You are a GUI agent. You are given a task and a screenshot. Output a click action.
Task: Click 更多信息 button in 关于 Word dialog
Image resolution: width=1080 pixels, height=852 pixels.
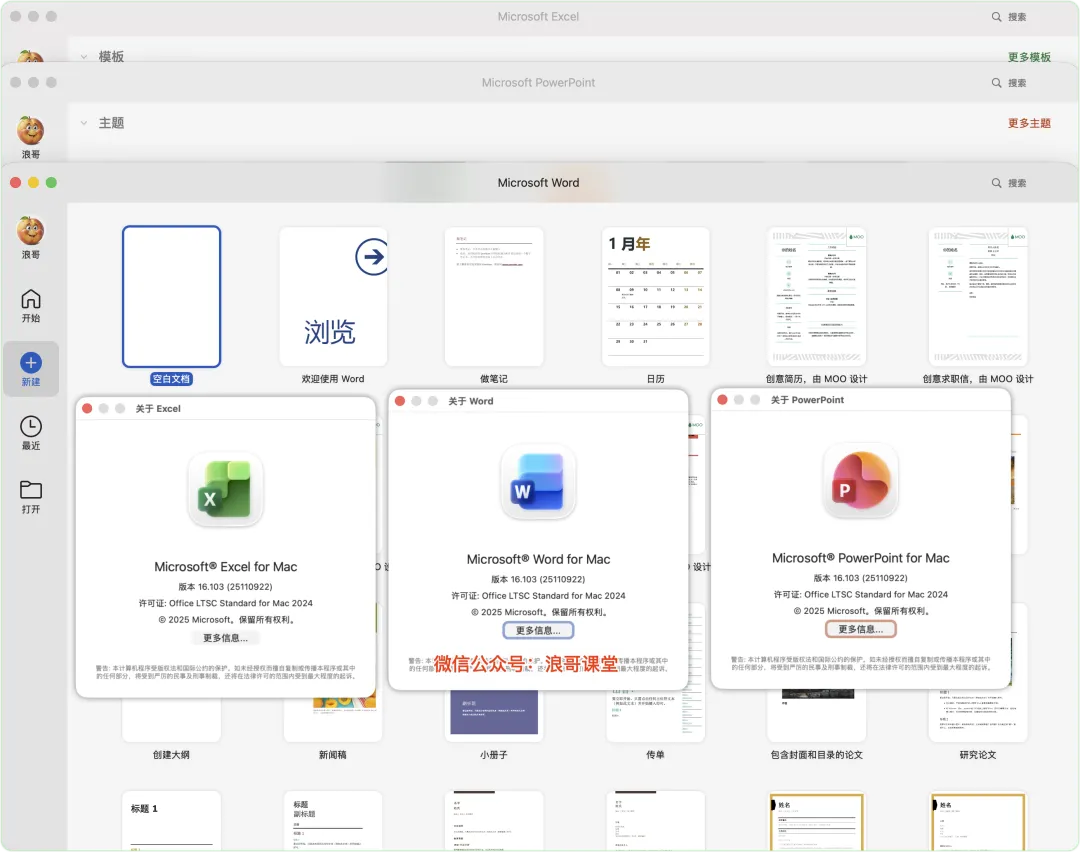[538, 630]
